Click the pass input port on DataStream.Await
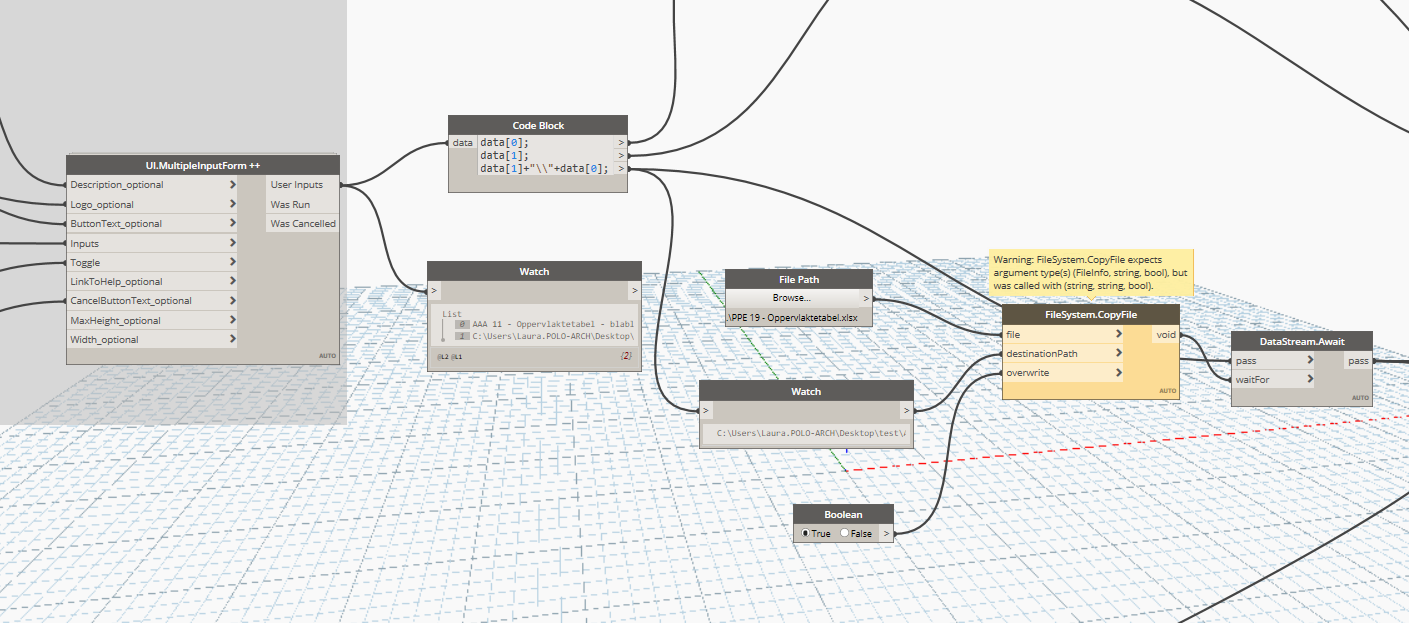 [1273, 361]
